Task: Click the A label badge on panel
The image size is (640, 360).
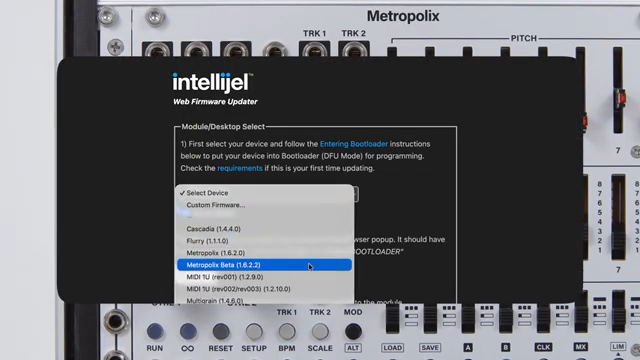Action: (468, 348)
